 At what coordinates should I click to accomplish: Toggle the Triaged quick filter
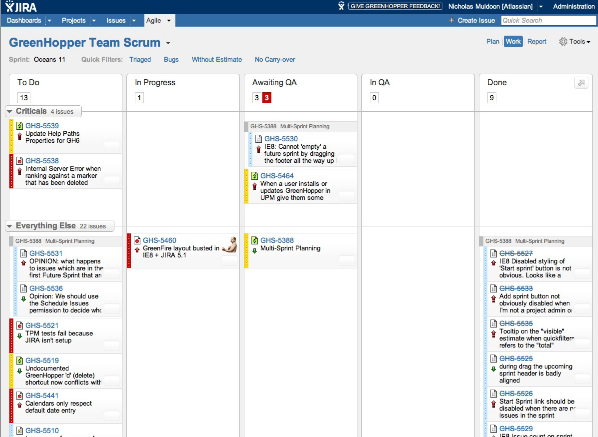[x=140, y=59]
